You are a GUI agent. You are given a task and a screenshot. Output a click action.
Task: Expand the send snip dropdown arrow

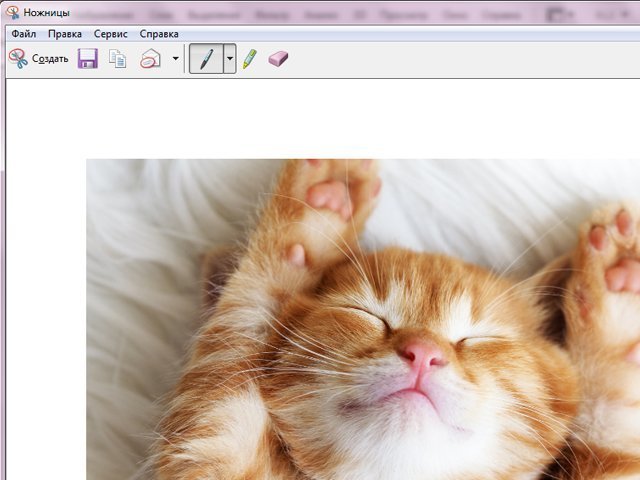click(x=176, y=59)
